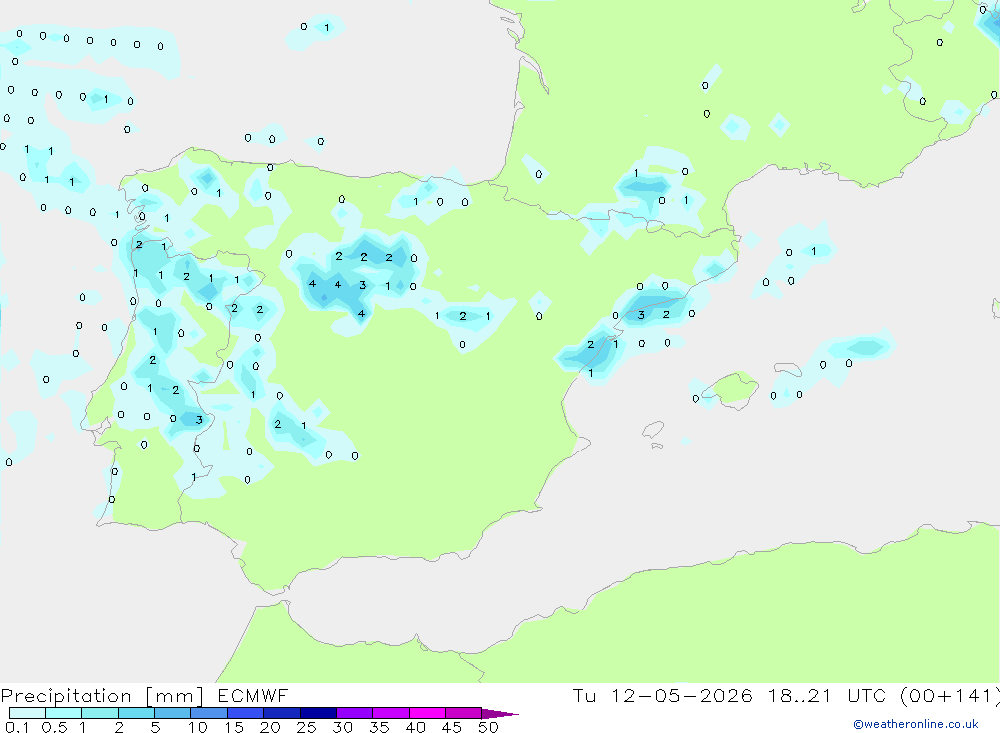Click the legend label '0.1'
This screenshot has width=1000, height=733.
(17, 727)
